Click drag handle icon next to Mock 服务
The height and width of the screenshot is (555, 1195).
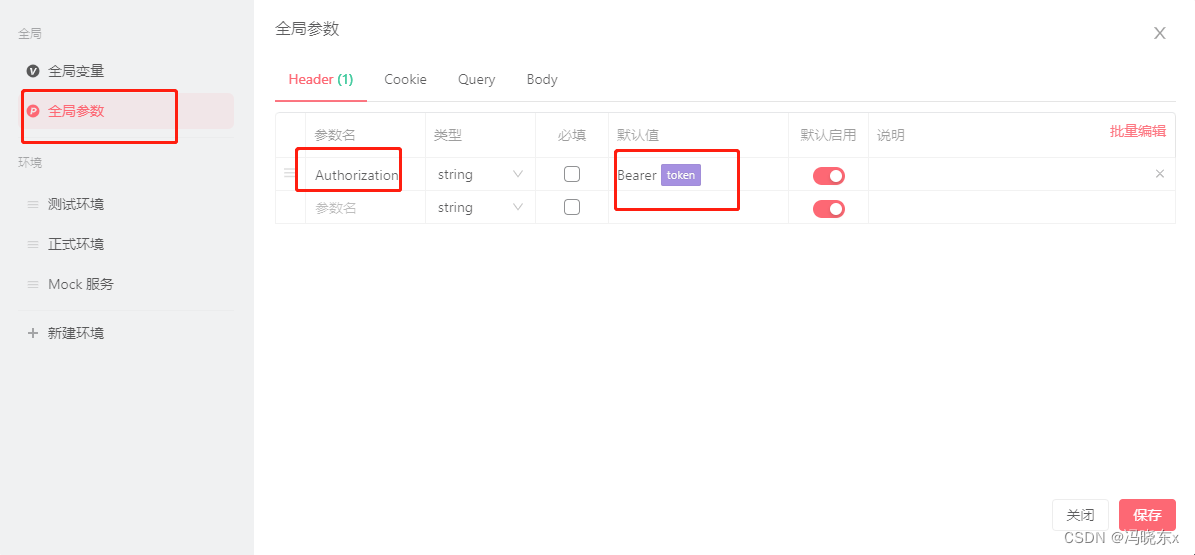point(33,284)
